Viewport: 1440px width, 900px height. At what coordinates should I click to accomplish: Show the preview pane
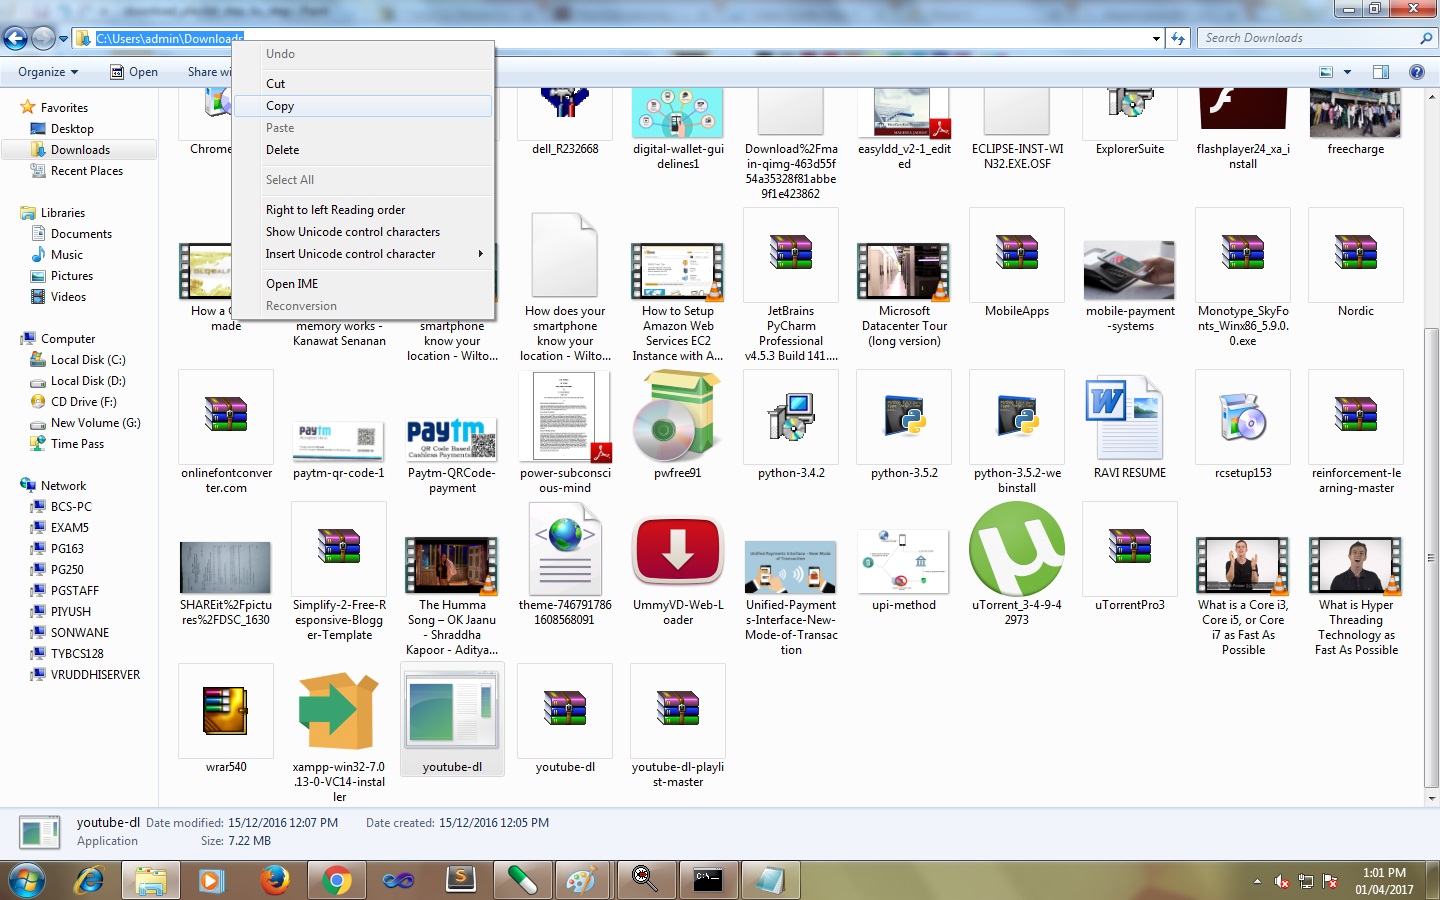click(x=1381, y=71)
